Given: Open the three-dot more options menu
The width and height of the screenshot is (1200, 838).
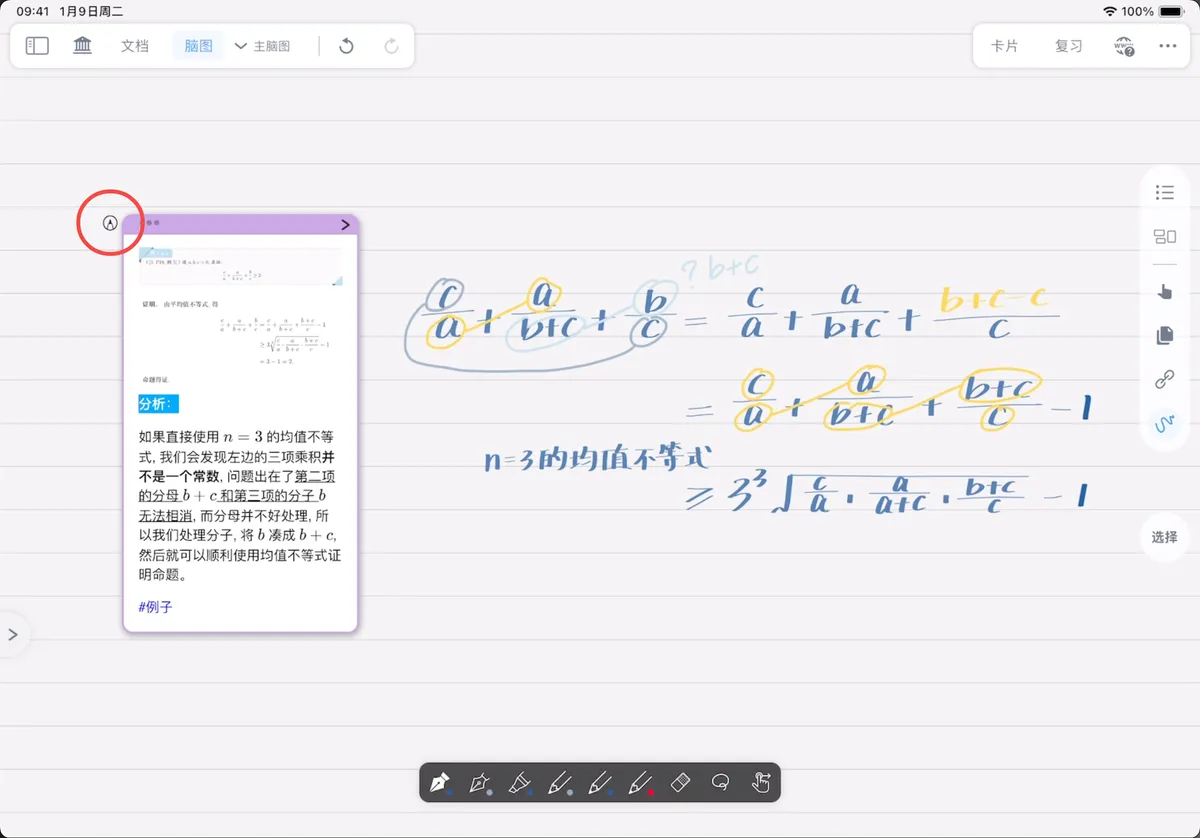Looking at the screenshot, I should tap(1167, 46).
